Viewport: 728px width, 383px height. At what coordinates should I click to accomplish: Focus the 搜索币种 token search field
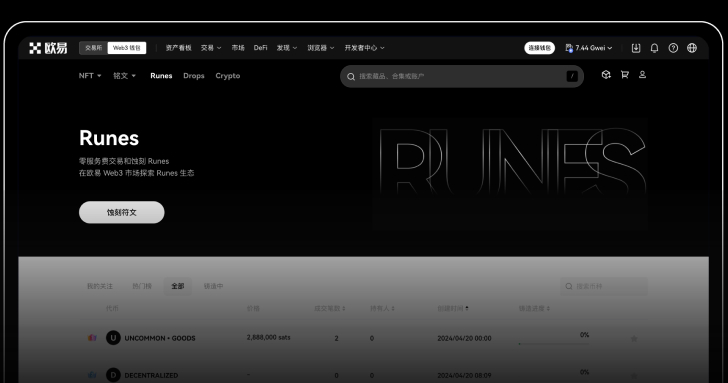604,286
